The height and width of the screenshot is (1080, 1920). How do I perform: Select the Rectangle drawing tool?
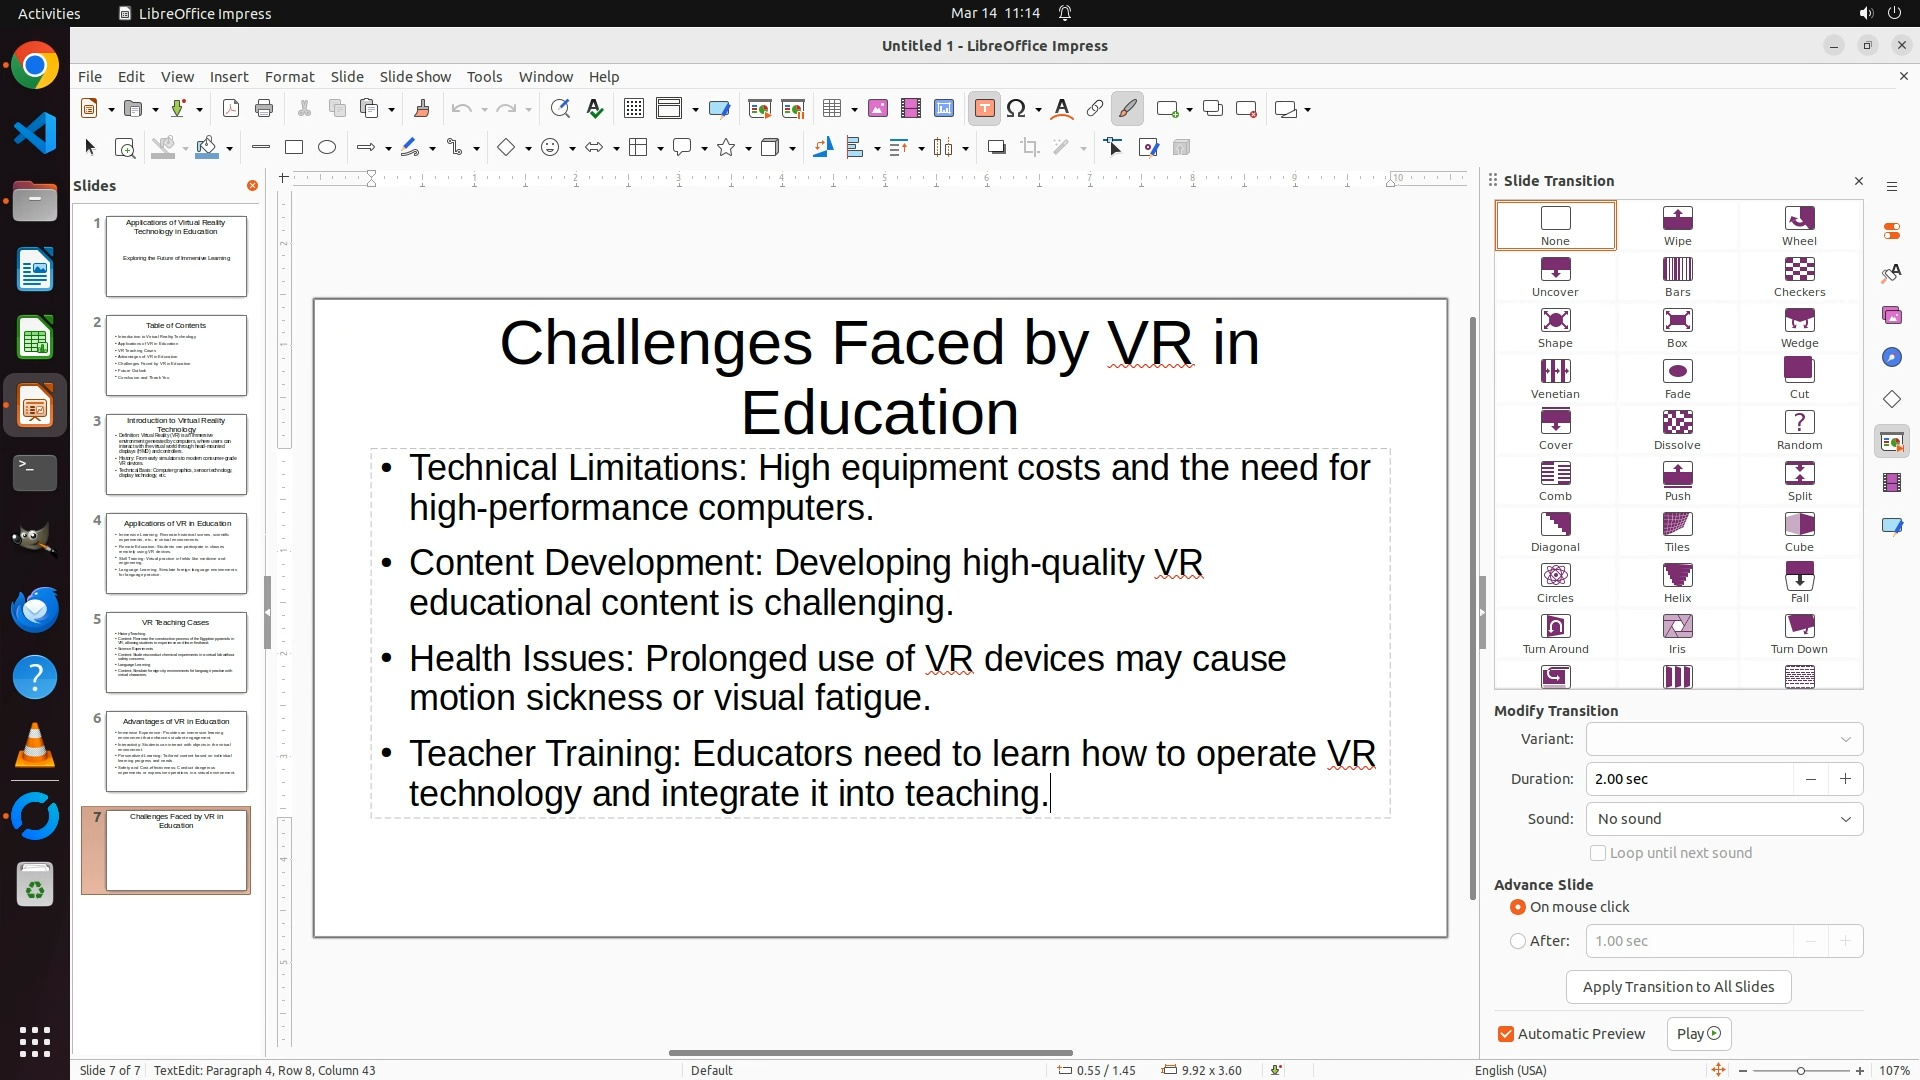[x=294, y=148]
